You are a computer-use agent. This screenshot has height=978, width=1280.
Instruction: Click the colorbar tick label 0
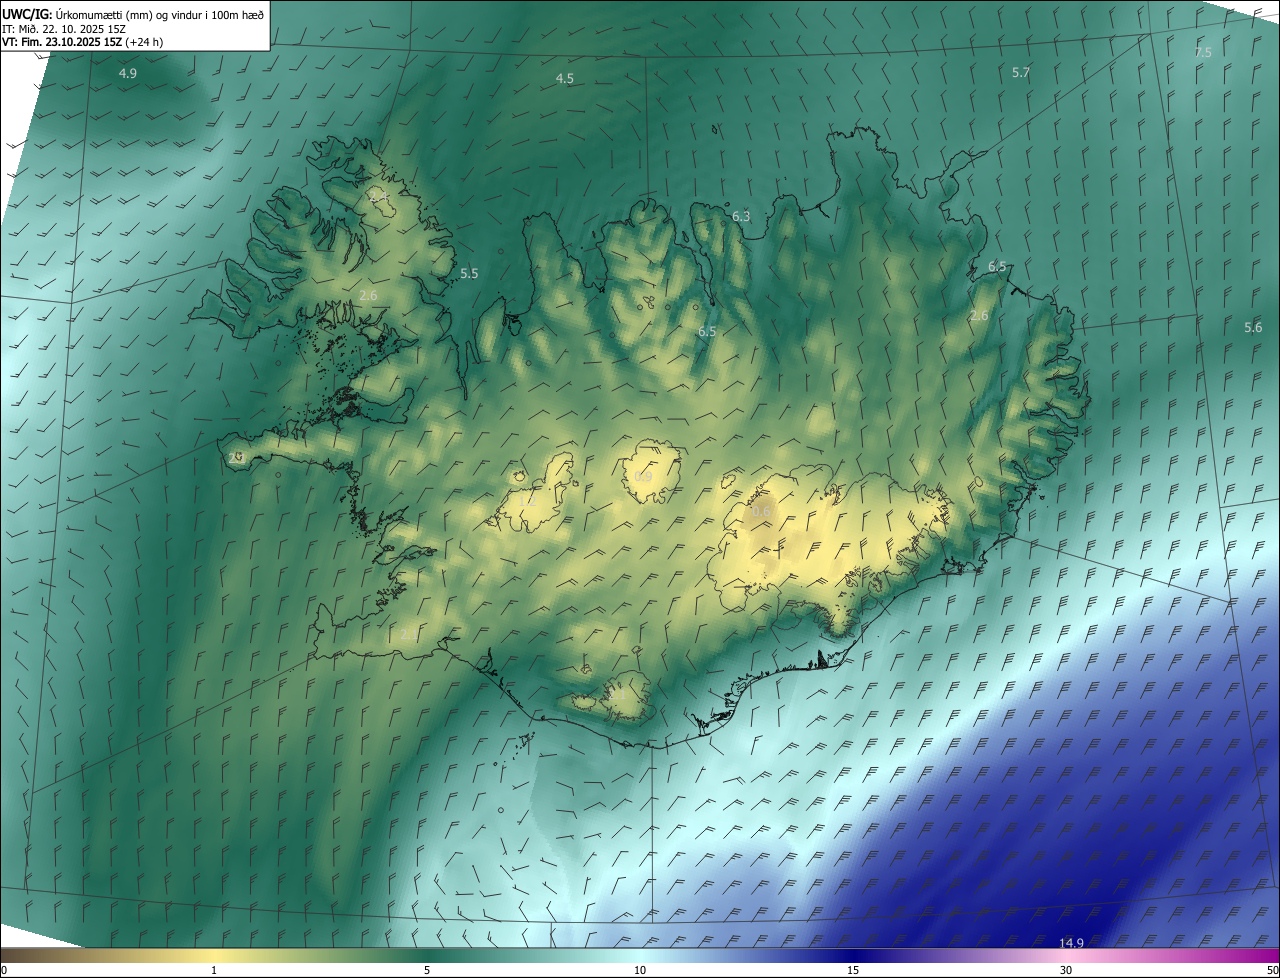point(4,970)
